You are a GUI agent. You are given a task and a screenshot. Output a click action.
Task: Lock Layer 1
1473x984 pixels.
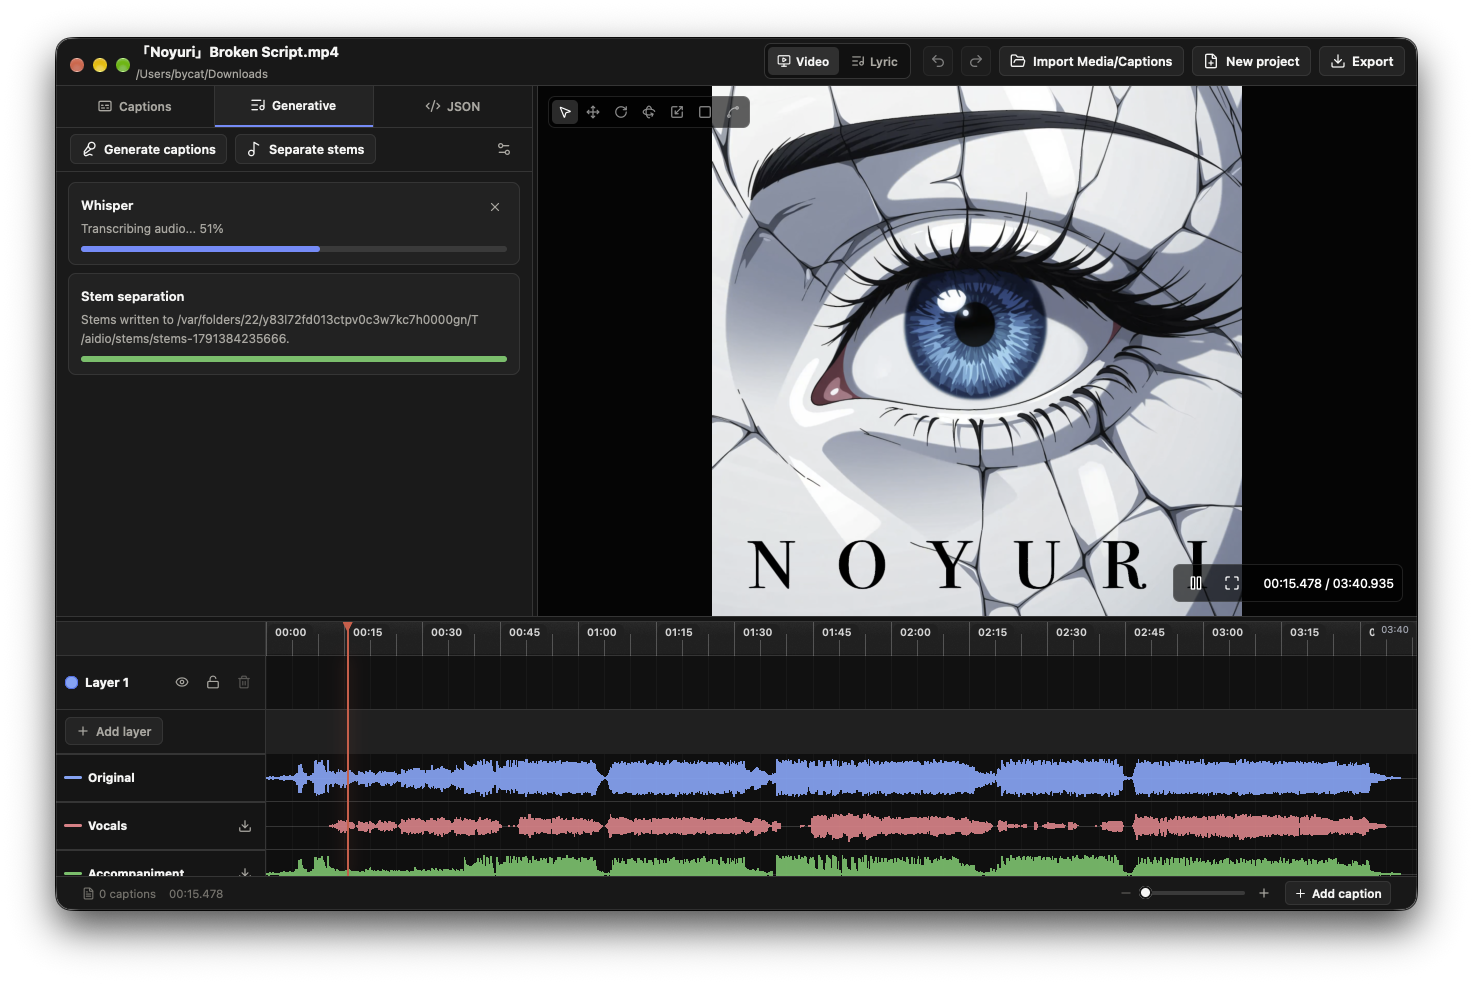213,682
